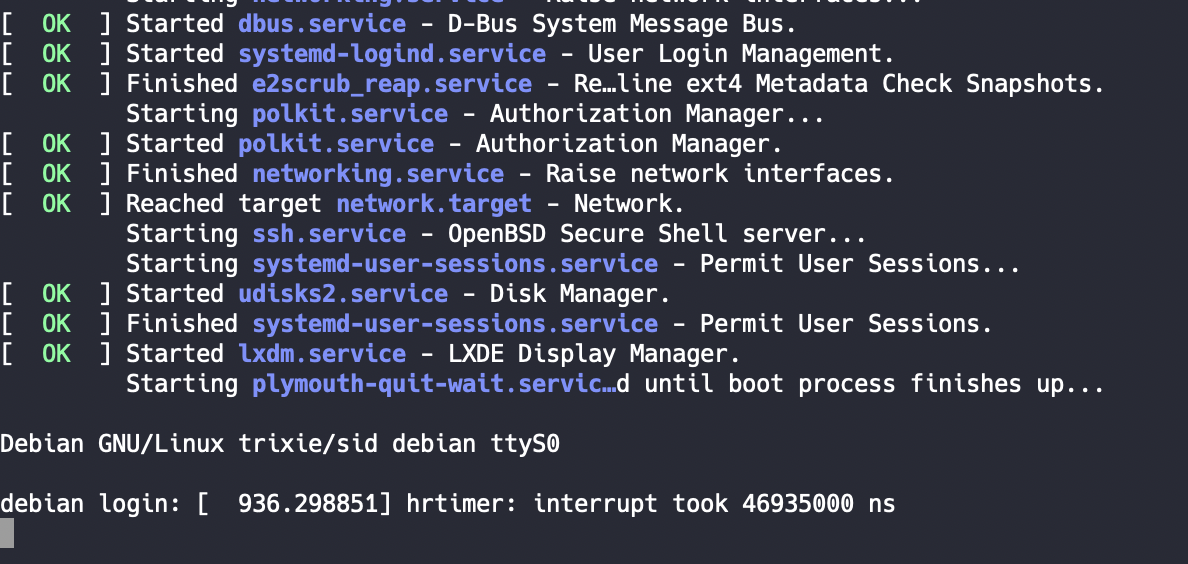Click 'hrtimer: interrupt took 46935000 ns' message
Image resolution: width=1188 pixels, height=564 pixels.
click(x=651, y=504)
